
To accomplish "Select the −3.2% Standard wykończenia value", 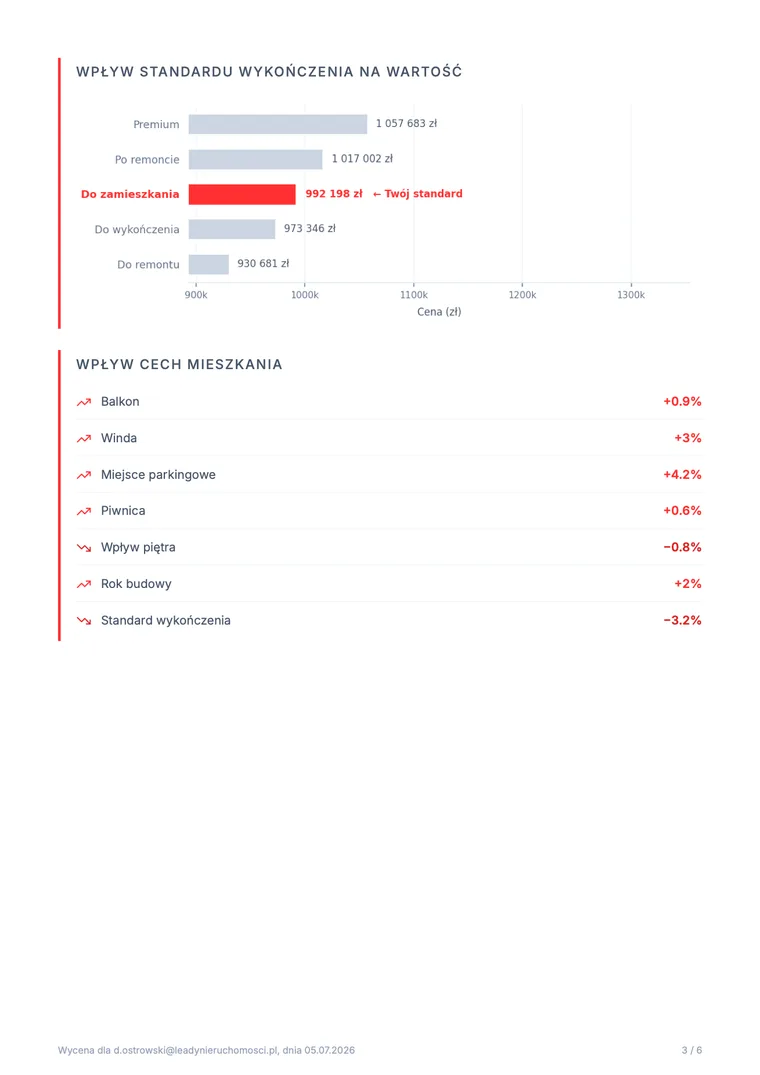I will point(682,620).
